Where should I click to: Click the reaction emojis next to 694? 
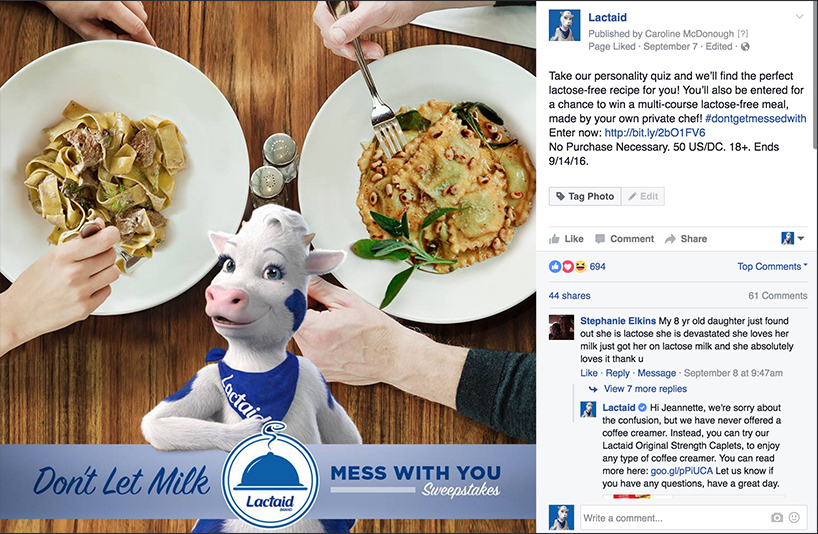coord(568,266)
